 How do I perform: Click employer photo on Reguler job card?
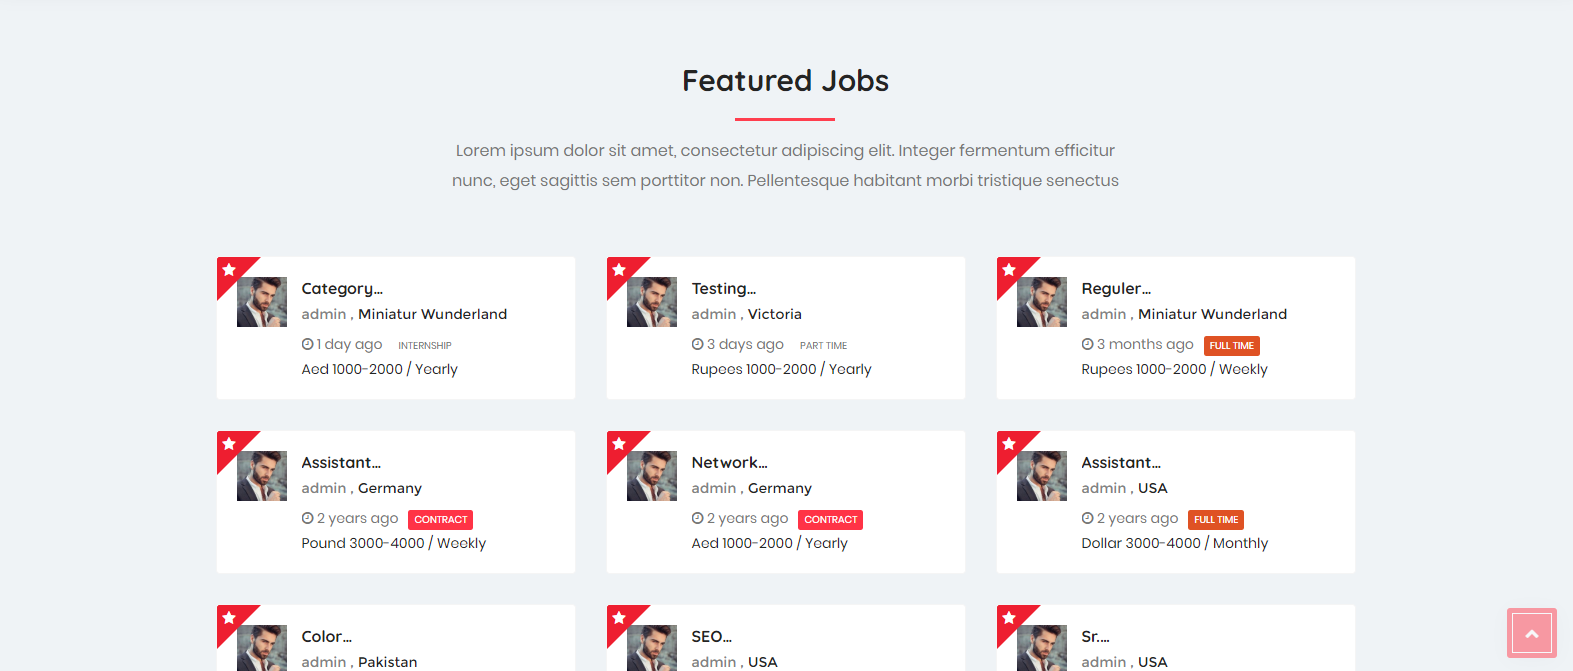1042,302
